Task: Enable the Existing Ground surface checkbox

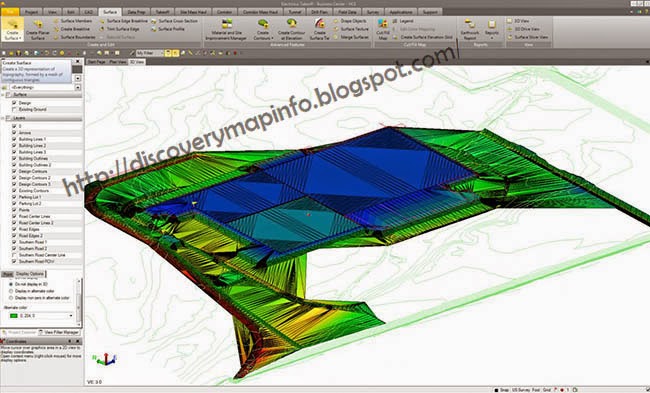Action: (x=15, y=109)
